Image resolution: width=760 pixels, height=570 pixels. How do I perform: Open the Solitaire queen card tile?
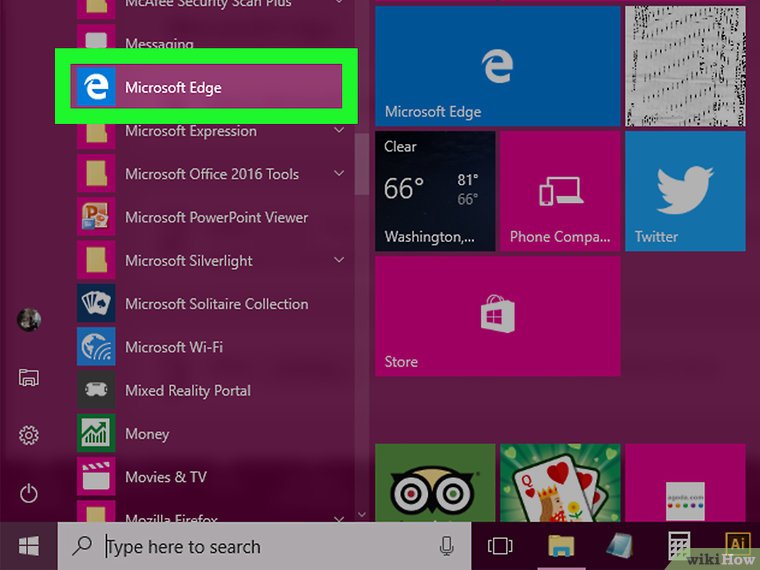tap(560, 483)
